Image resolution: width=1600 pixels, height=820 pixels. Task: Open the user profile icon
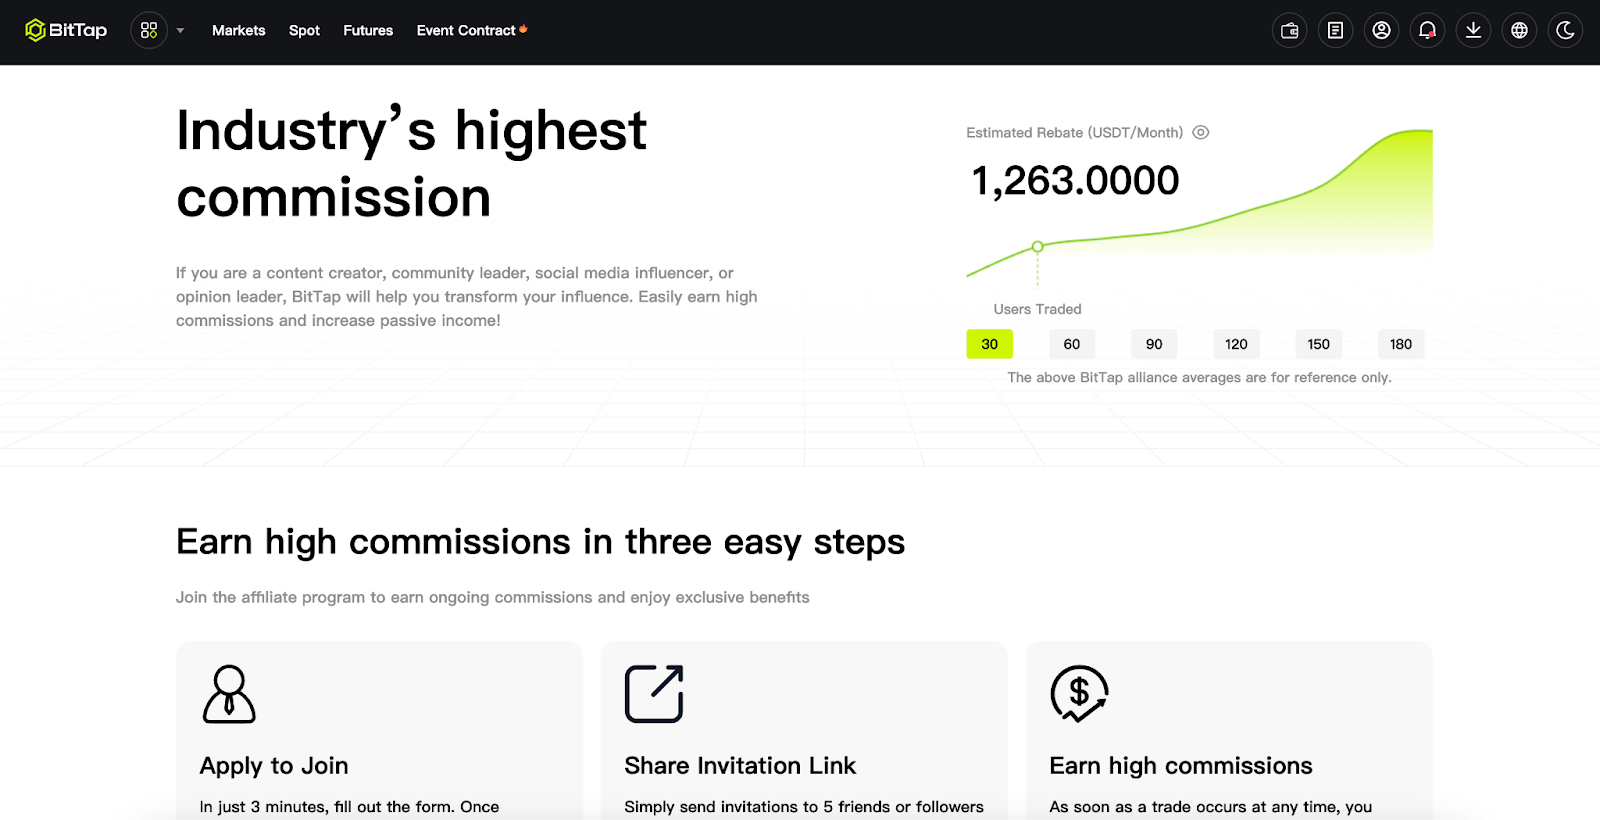(1382, 30)
